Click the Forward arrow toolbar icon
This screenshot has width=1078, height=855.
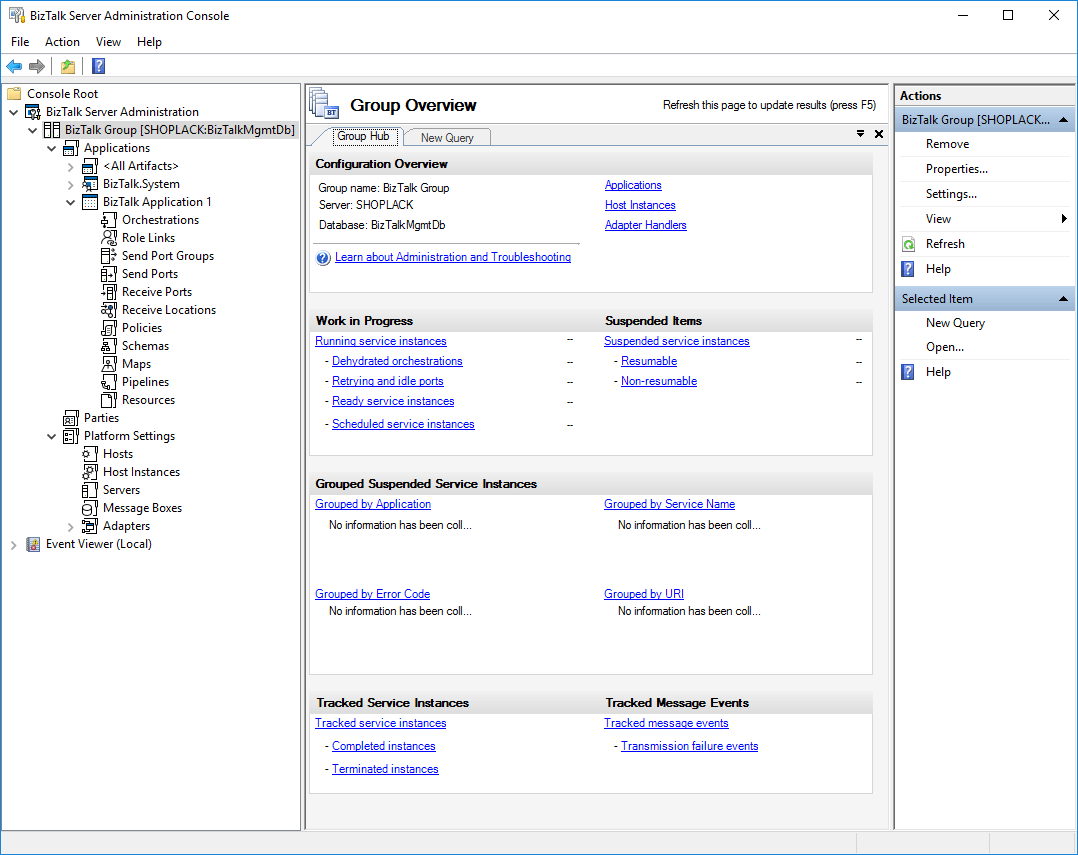pos(36,66)
